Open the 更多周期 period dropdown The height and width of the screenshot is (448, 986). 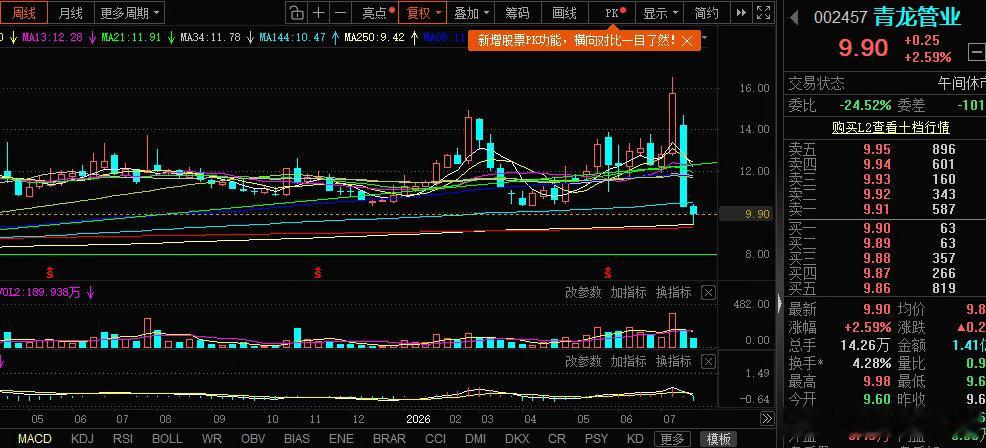130,13
